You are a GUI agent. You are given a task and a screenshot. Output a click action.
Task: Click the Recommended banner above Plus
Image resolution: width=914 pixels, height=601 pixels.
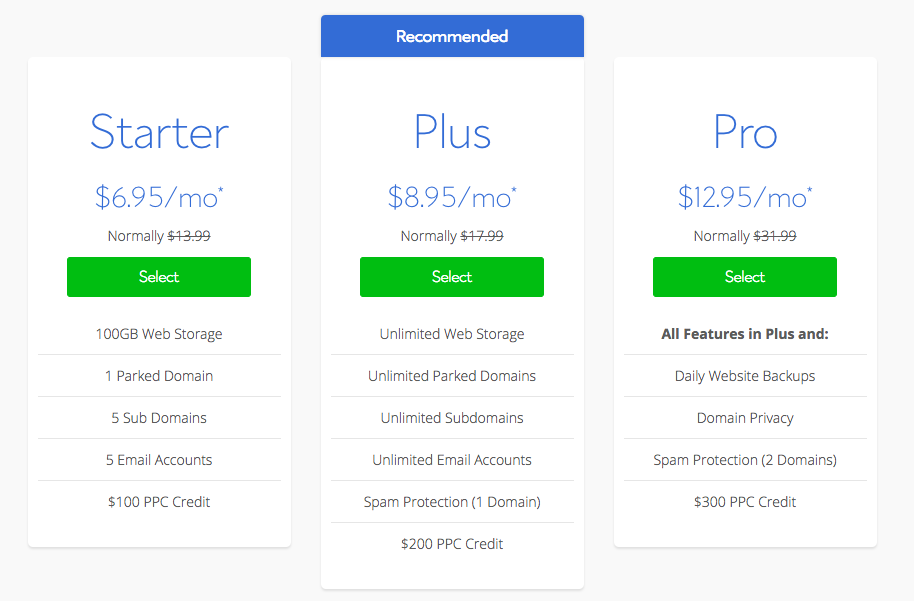[x=452, y=36]
